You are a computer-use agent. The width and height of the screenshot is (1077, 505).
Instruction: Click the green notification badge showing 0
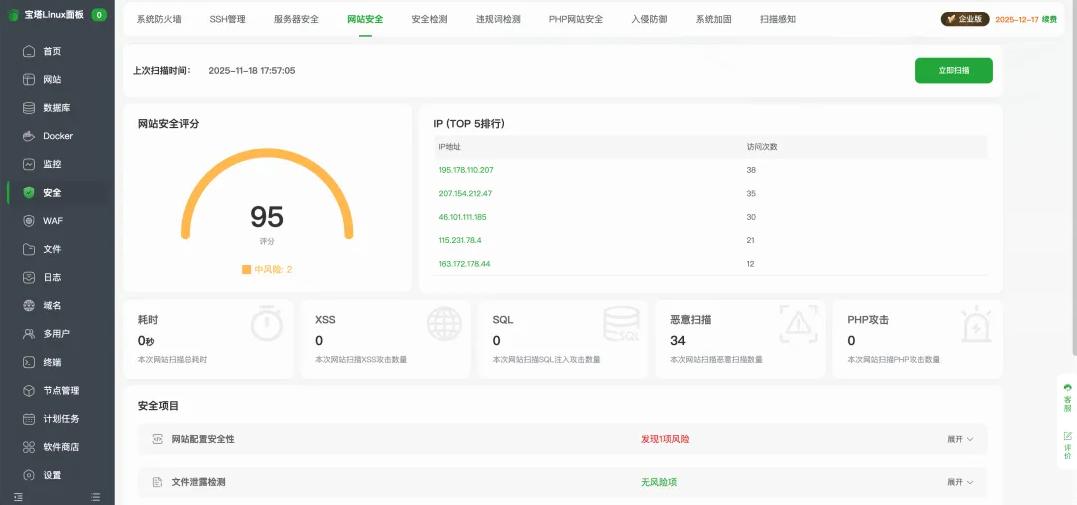[99, 14]
